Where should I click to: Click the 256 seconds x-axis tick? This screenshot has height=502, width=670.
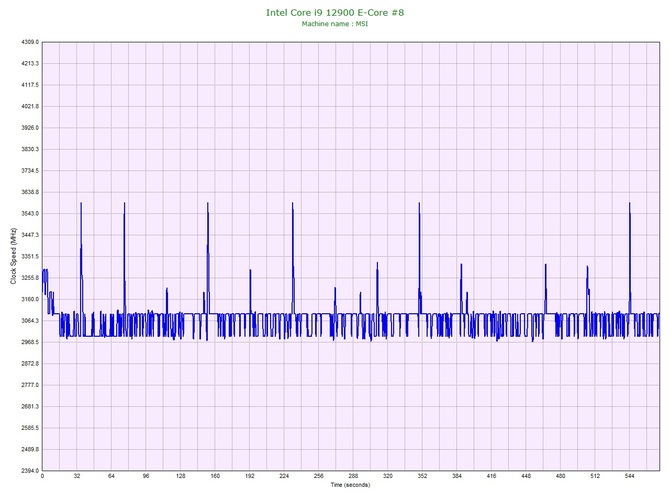click(318, 477)
